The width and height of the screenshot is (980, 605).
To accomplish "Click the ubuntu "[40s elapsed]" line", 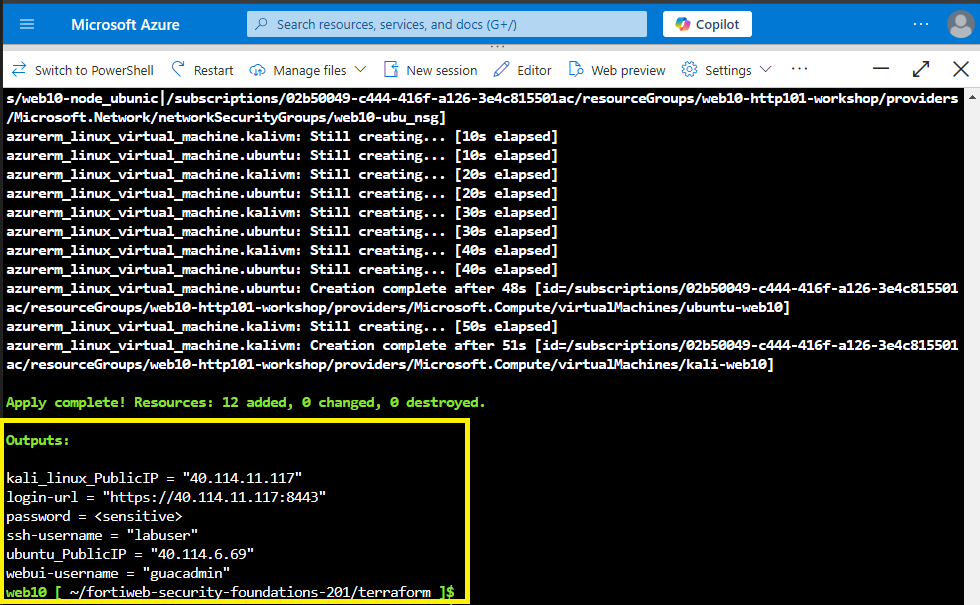I will (282, 269).
